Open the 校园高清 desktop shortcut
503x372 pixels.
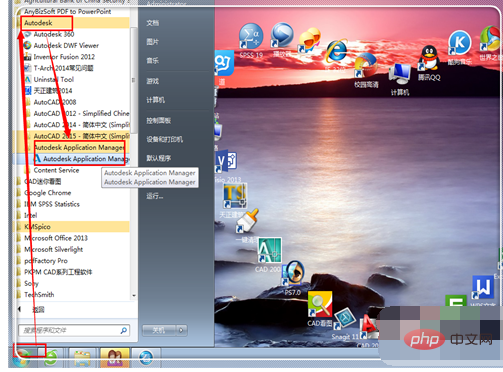(x=366, y=70)
